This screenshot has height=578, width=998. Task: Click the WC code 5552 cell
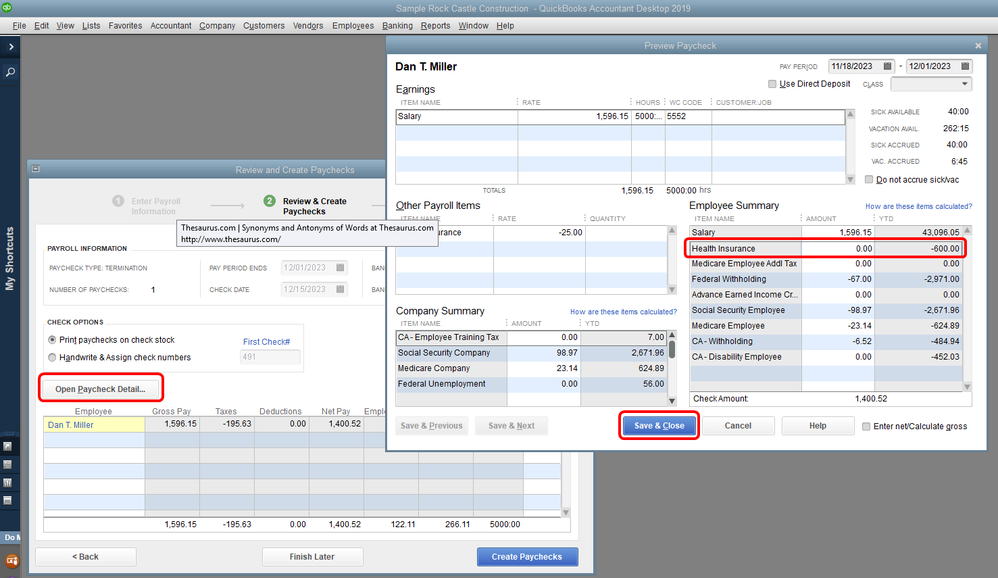[688, 116]
